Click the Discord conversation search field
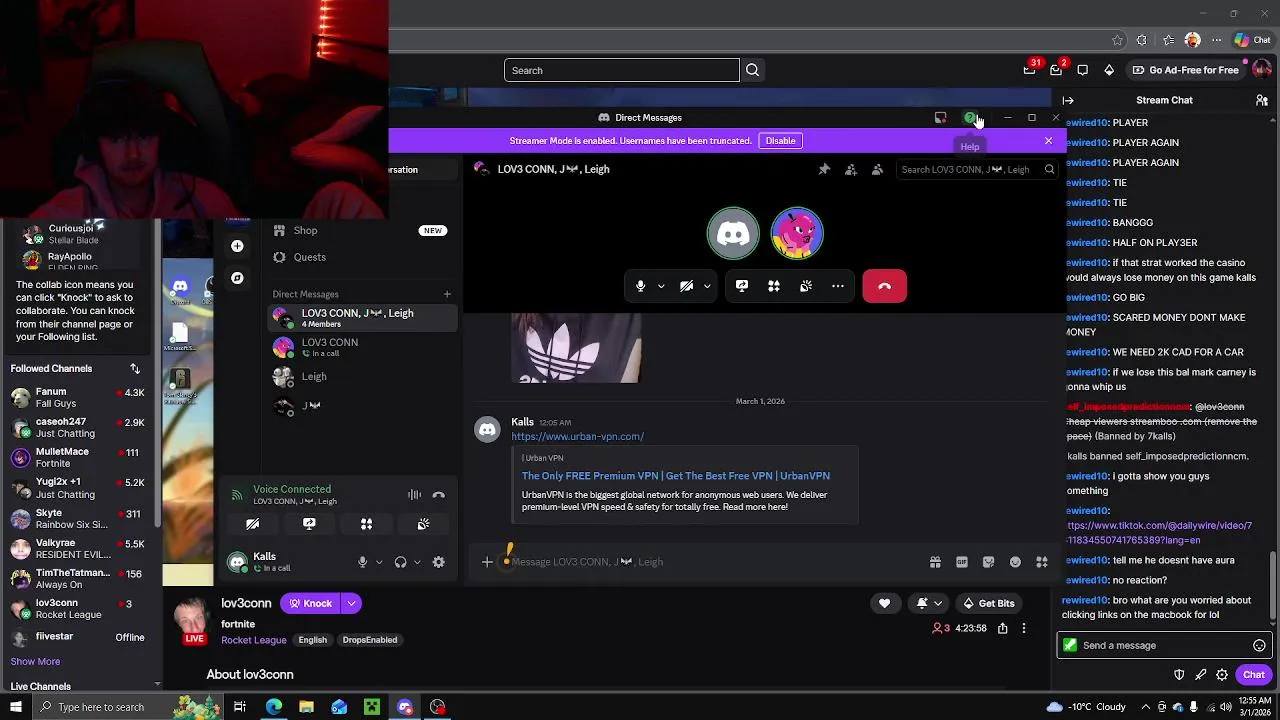This screenshot has height=720, width=1280. pos(976,169)
